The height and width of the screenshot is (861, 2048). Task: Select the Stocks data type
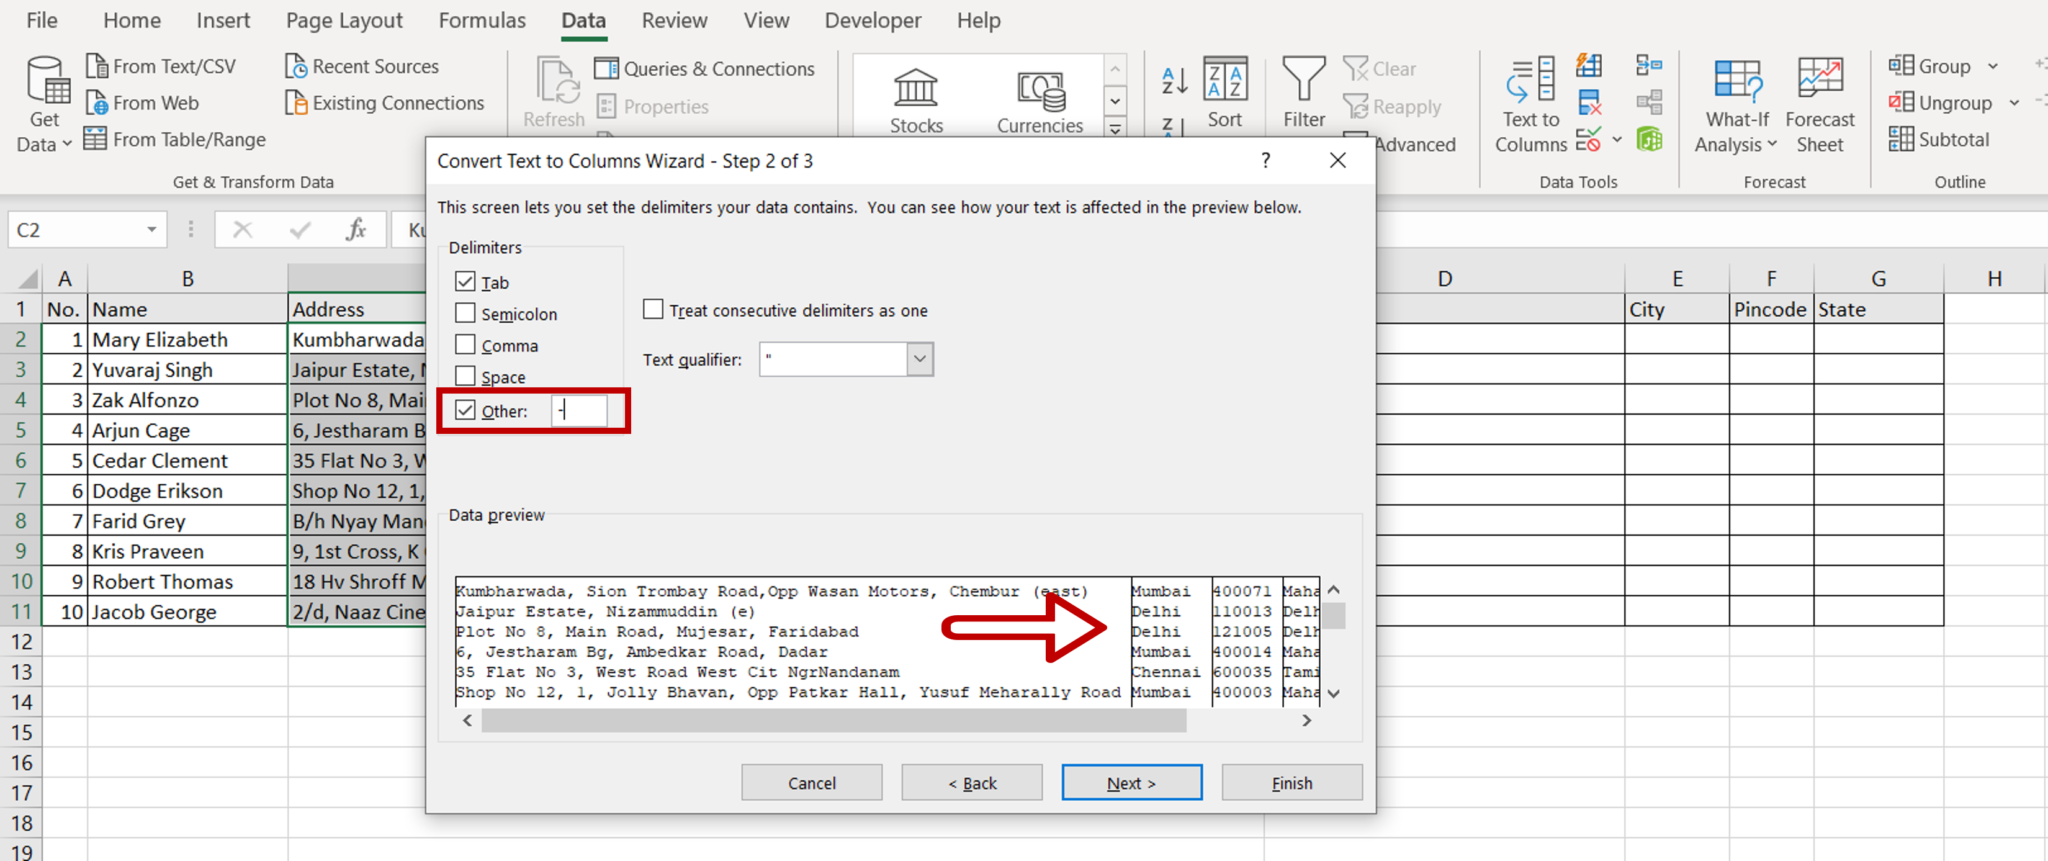916,101
